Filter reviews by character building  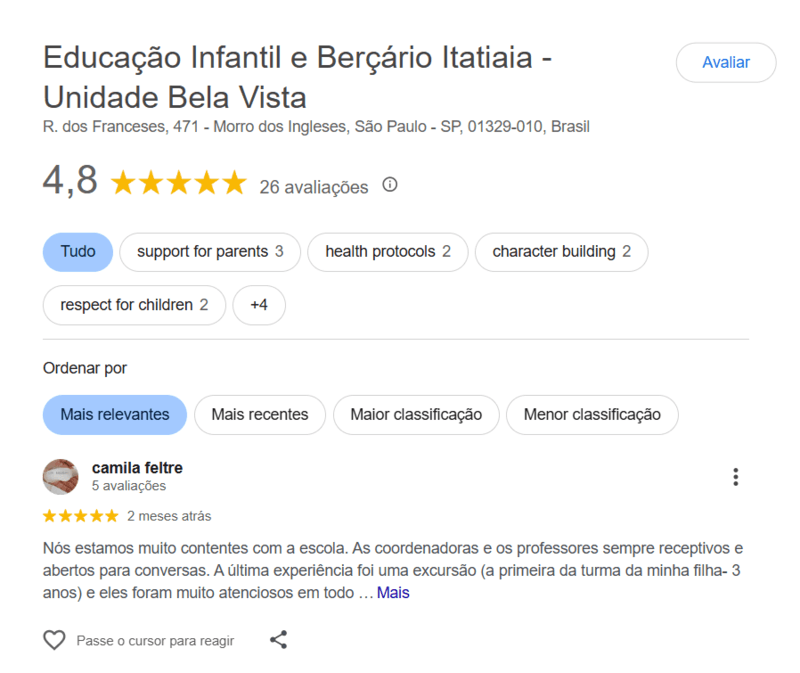coord(561,252)
